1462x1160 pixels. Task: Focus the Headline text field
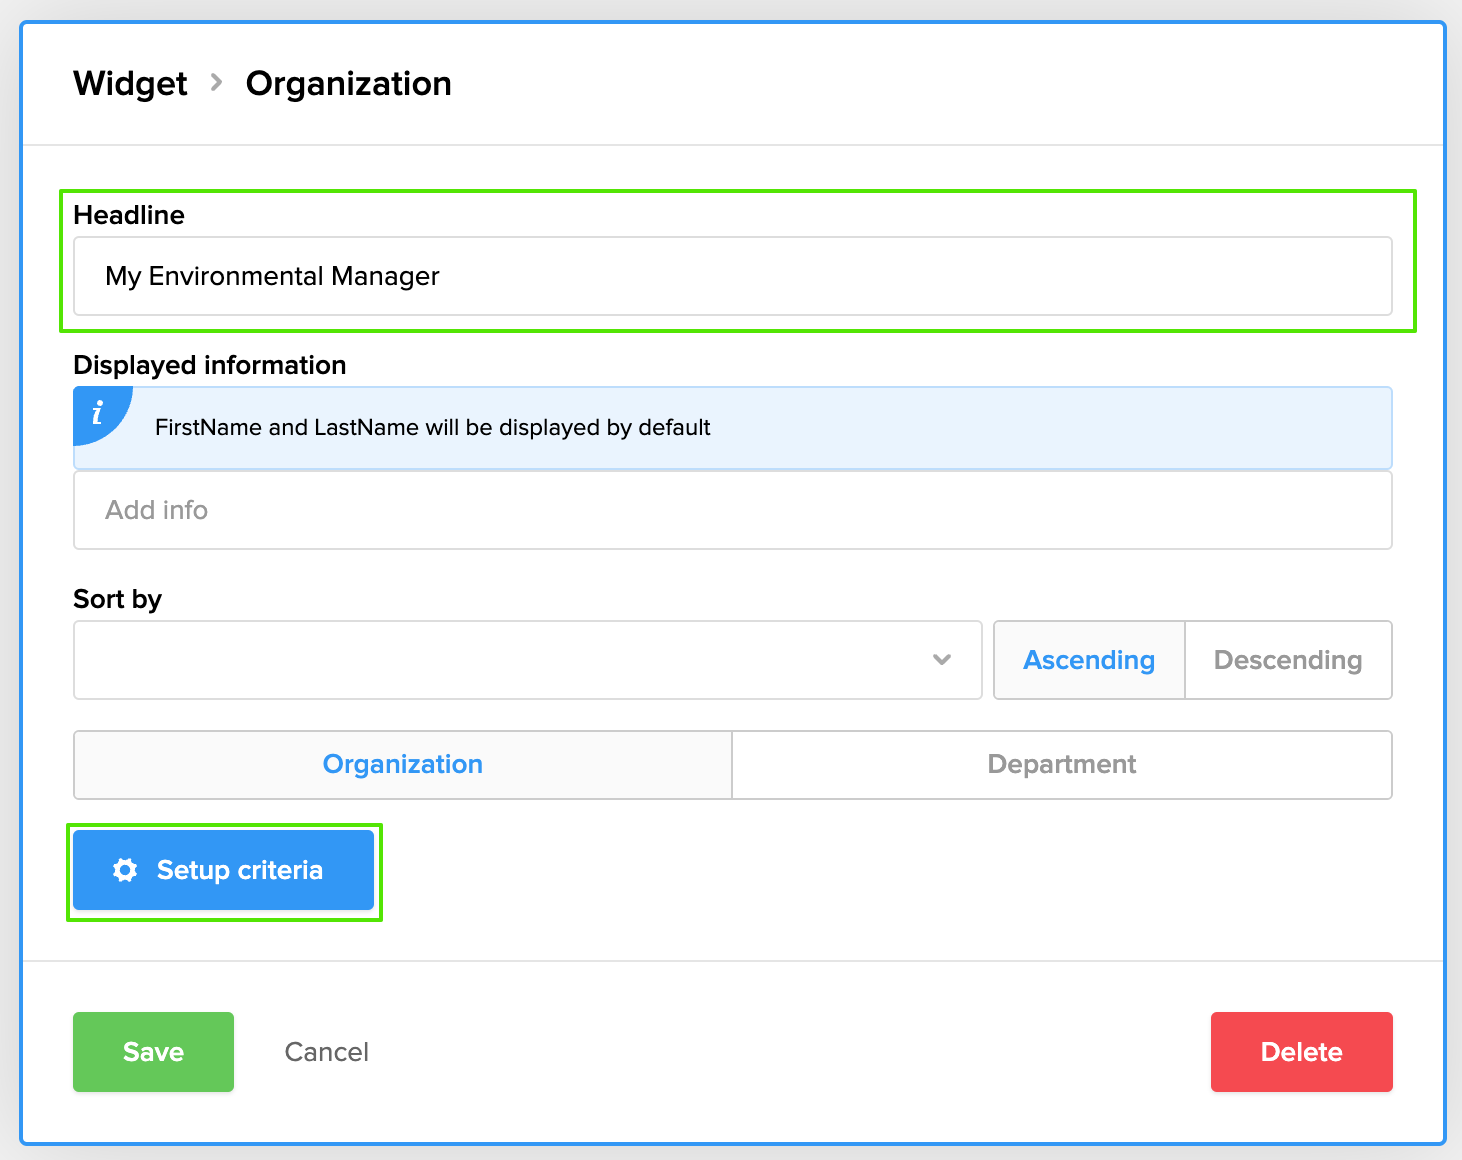[x=732, y=276]
